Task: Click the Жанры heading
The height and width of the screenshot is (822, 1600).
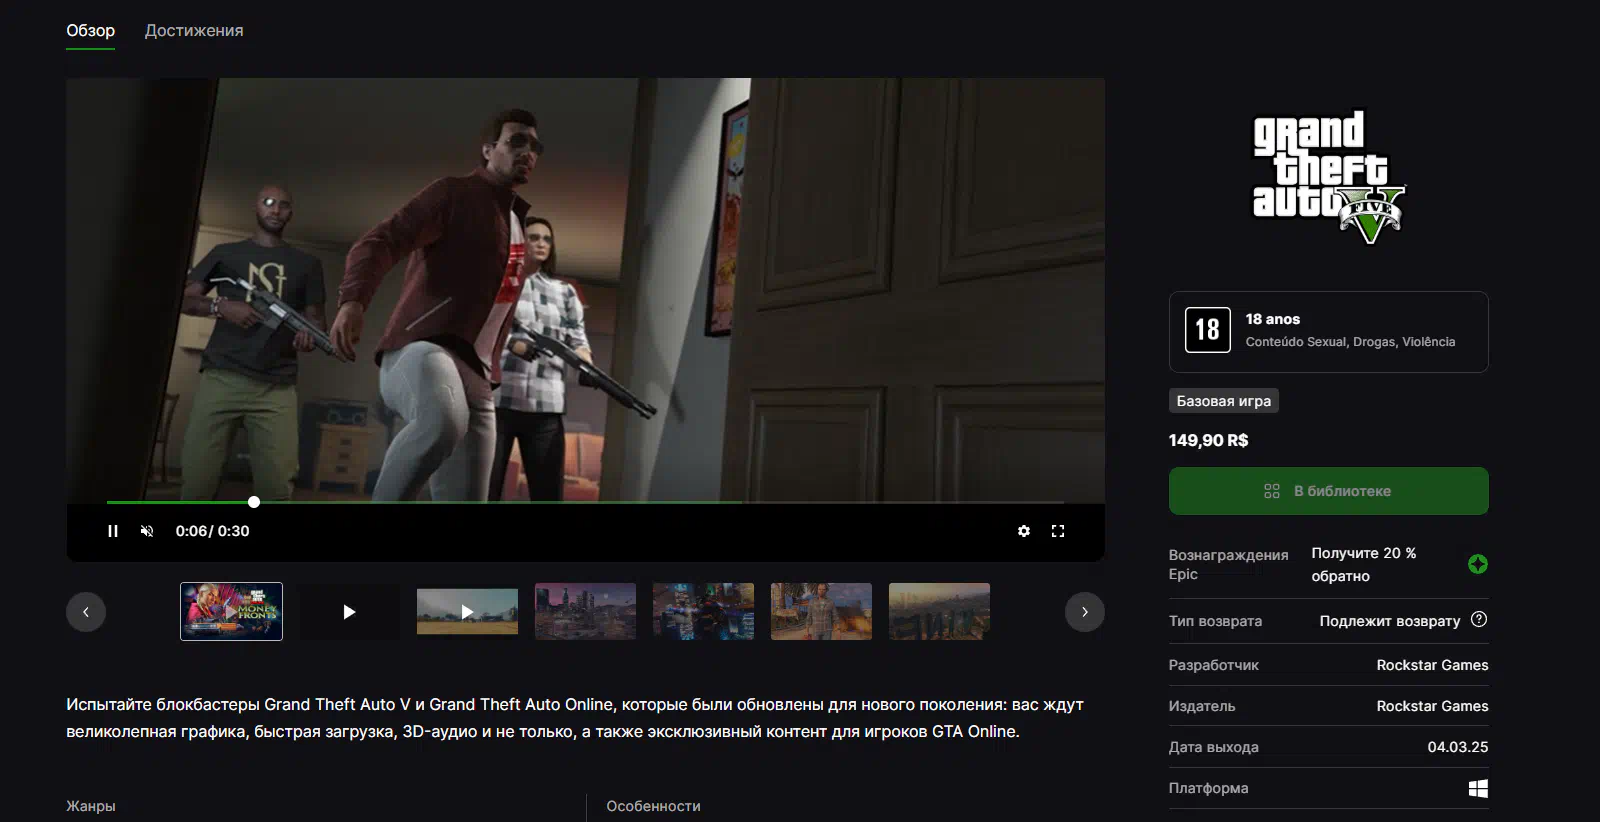Action: click(91, 806)
